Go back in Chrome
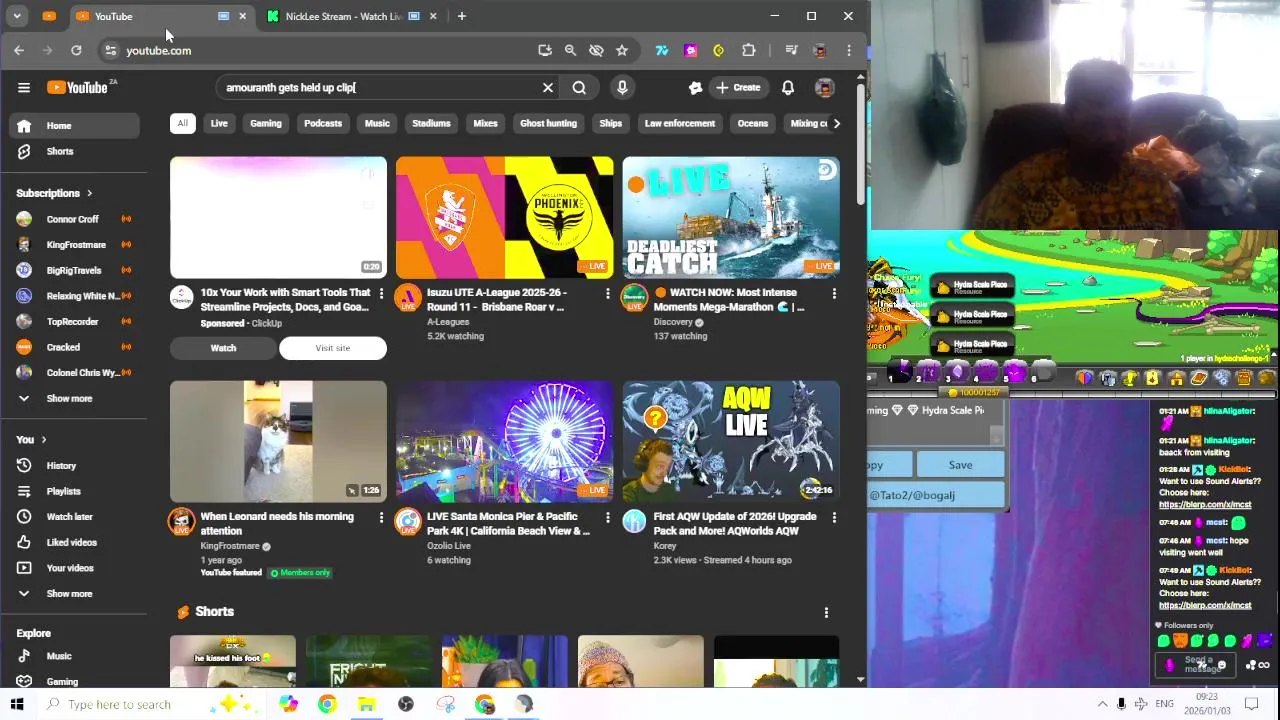Viewport: 1280px width, 720px height. pos(19,50)
